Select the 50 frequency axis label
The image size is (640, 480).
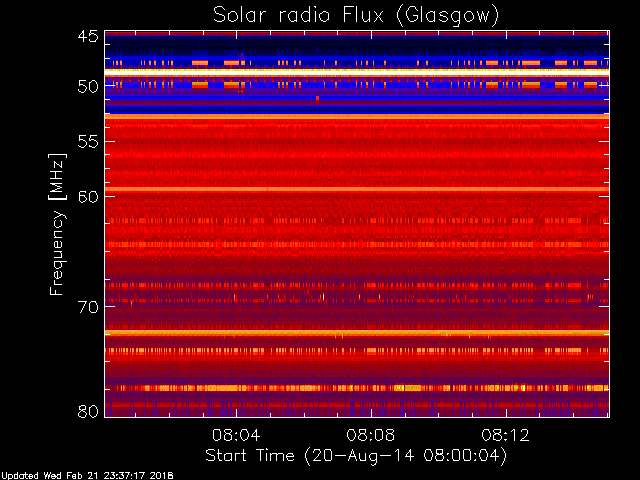tap(88, 87)
